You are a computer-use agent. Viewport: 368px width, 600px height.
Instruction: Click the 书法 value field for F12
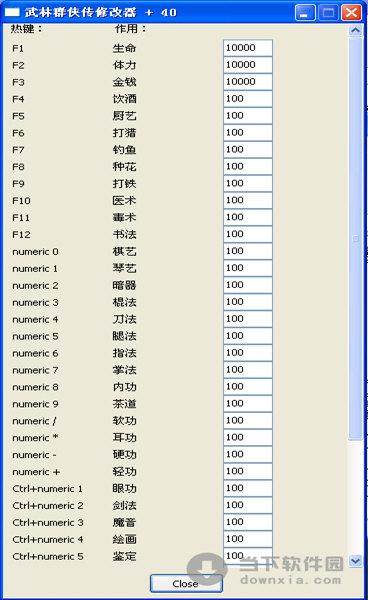click(x=248, y=234)
